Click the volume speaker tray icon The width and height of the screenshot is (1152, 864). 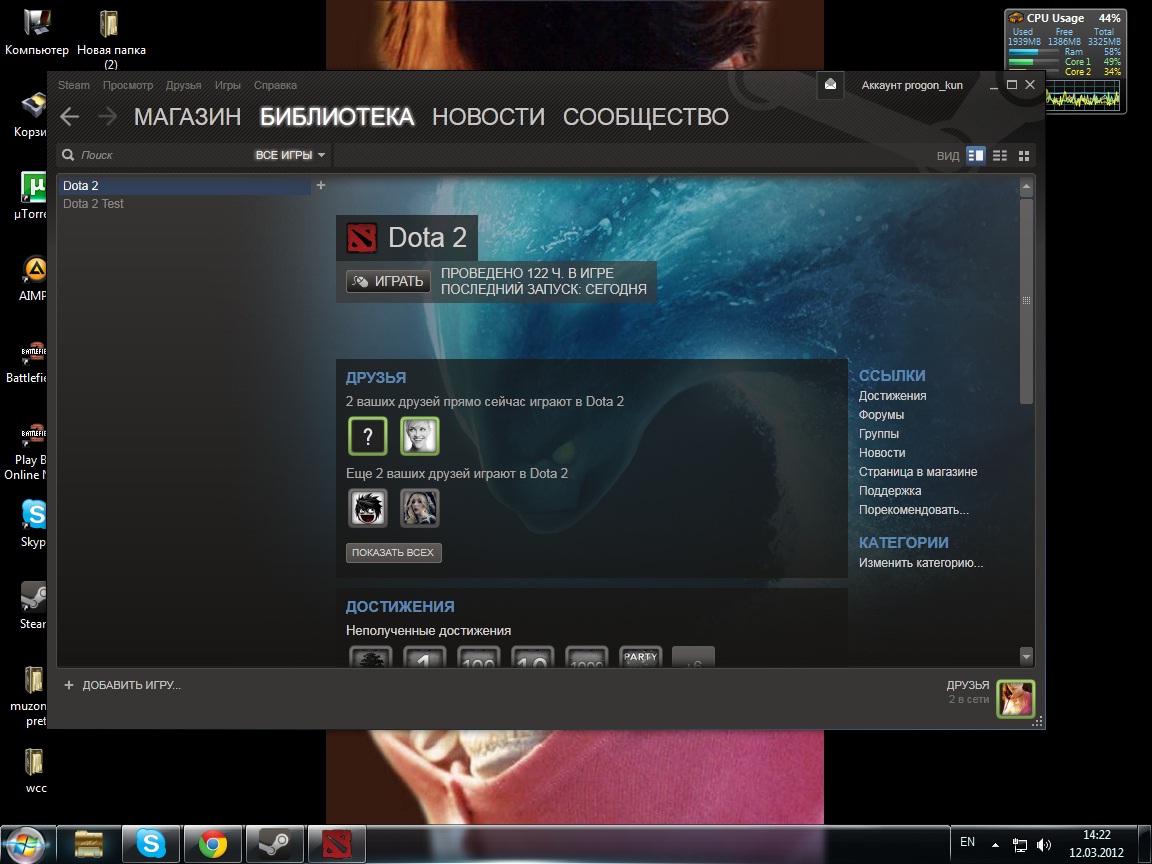[x=1043, y=845]
